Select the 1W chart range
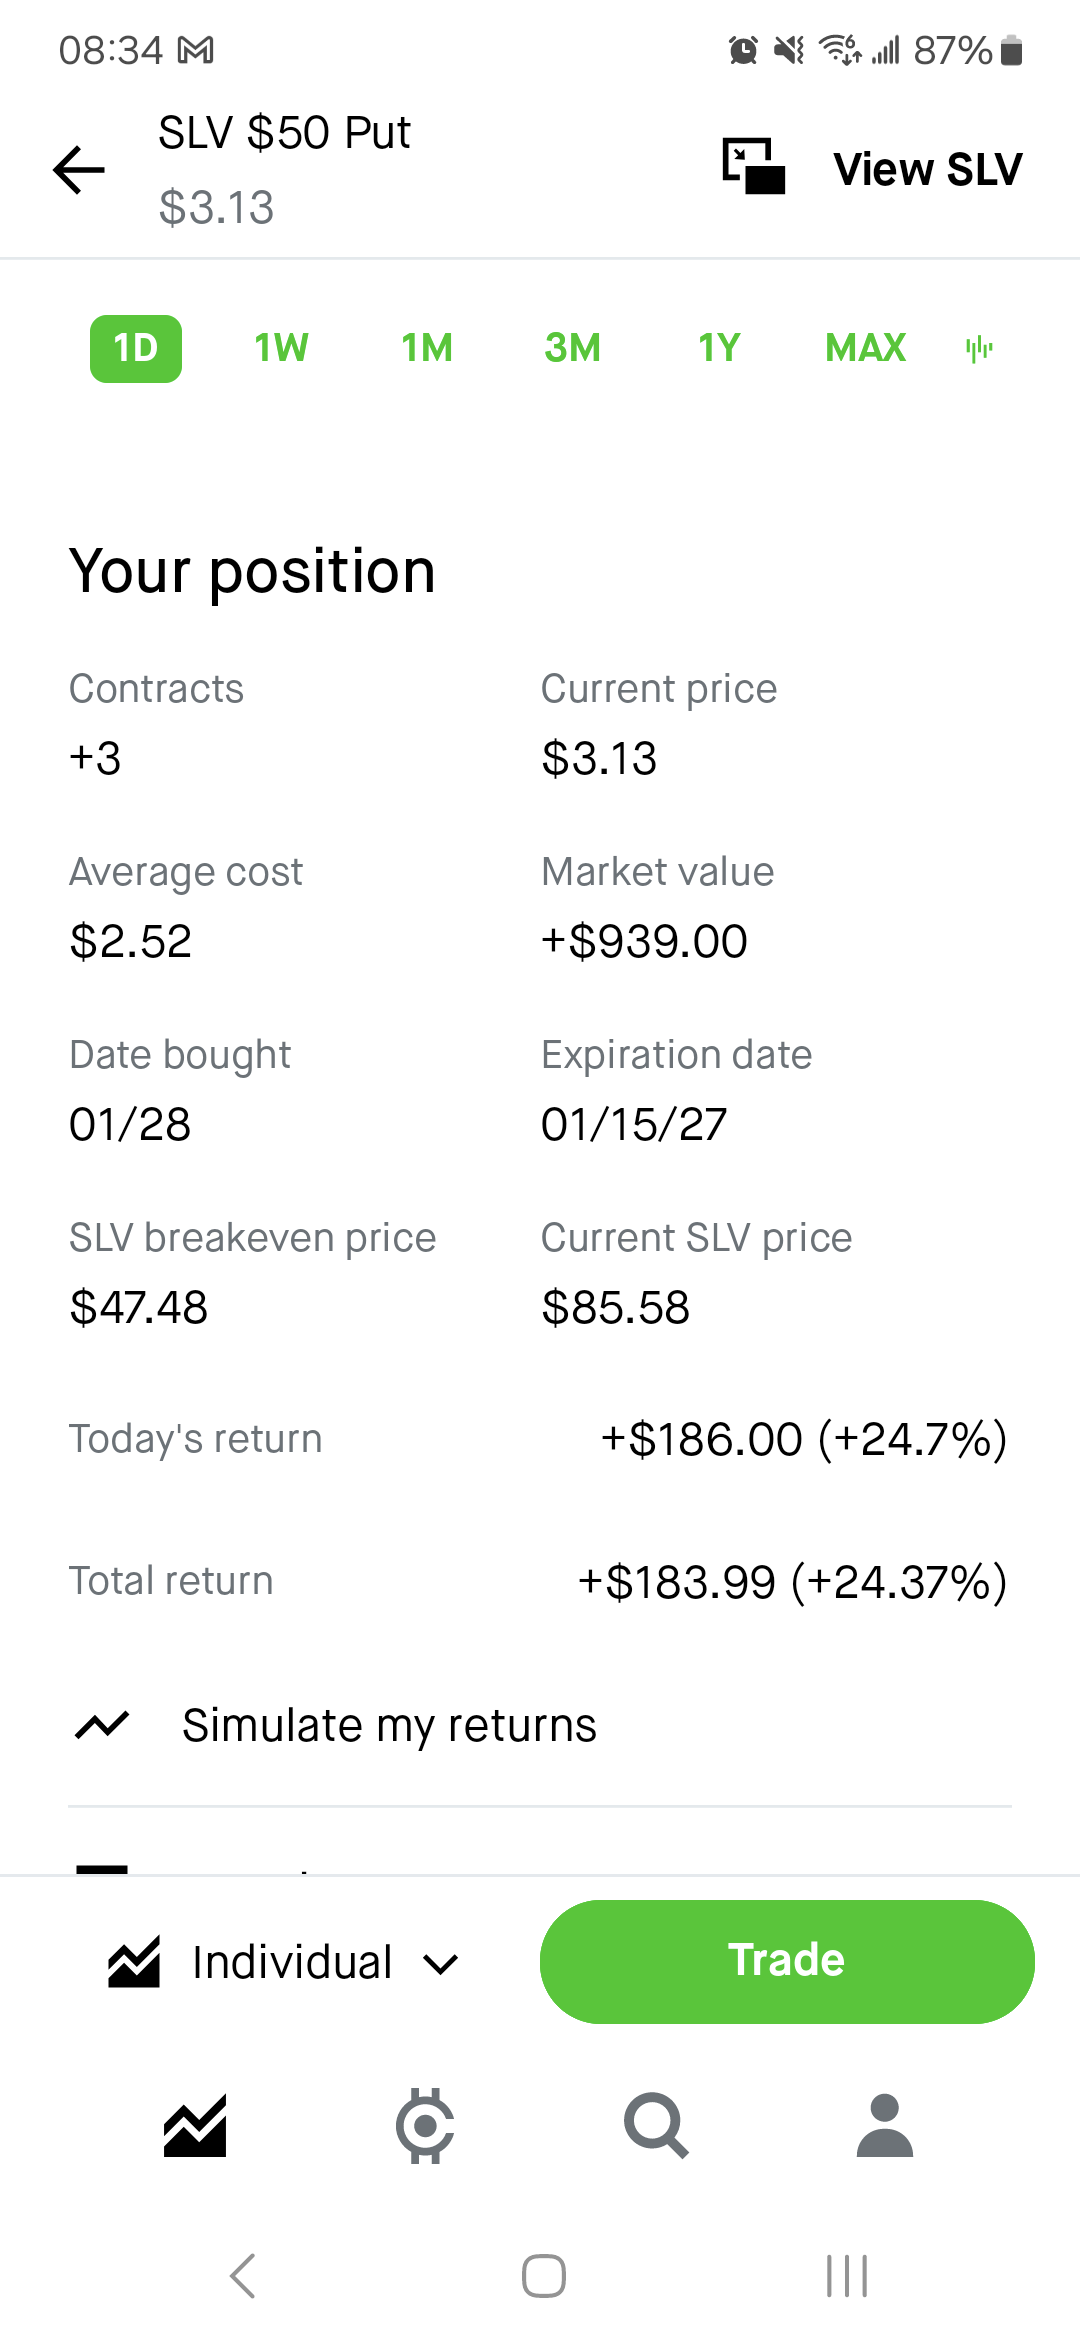 (x=281, y=348)
